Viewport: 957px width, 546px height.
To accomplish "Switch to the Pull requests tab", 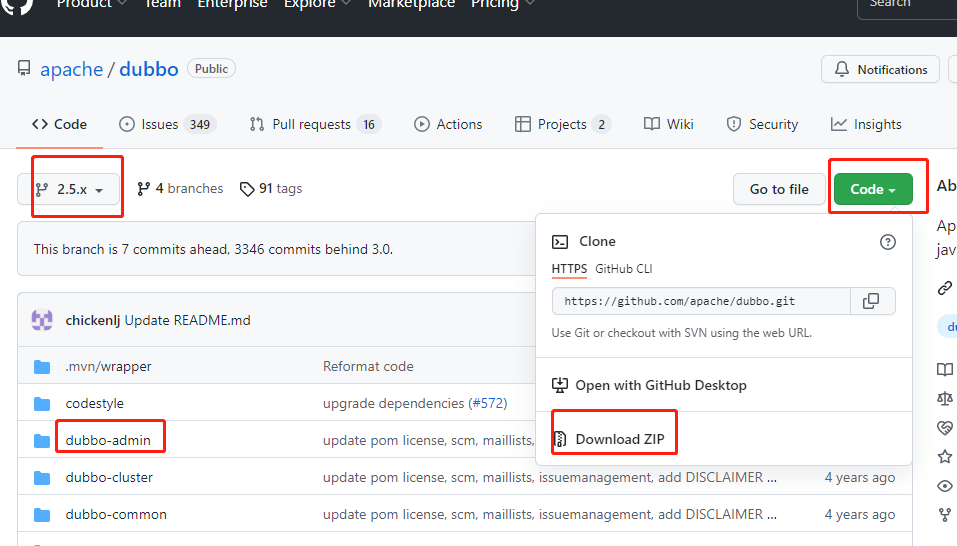I will click(315, 124).
